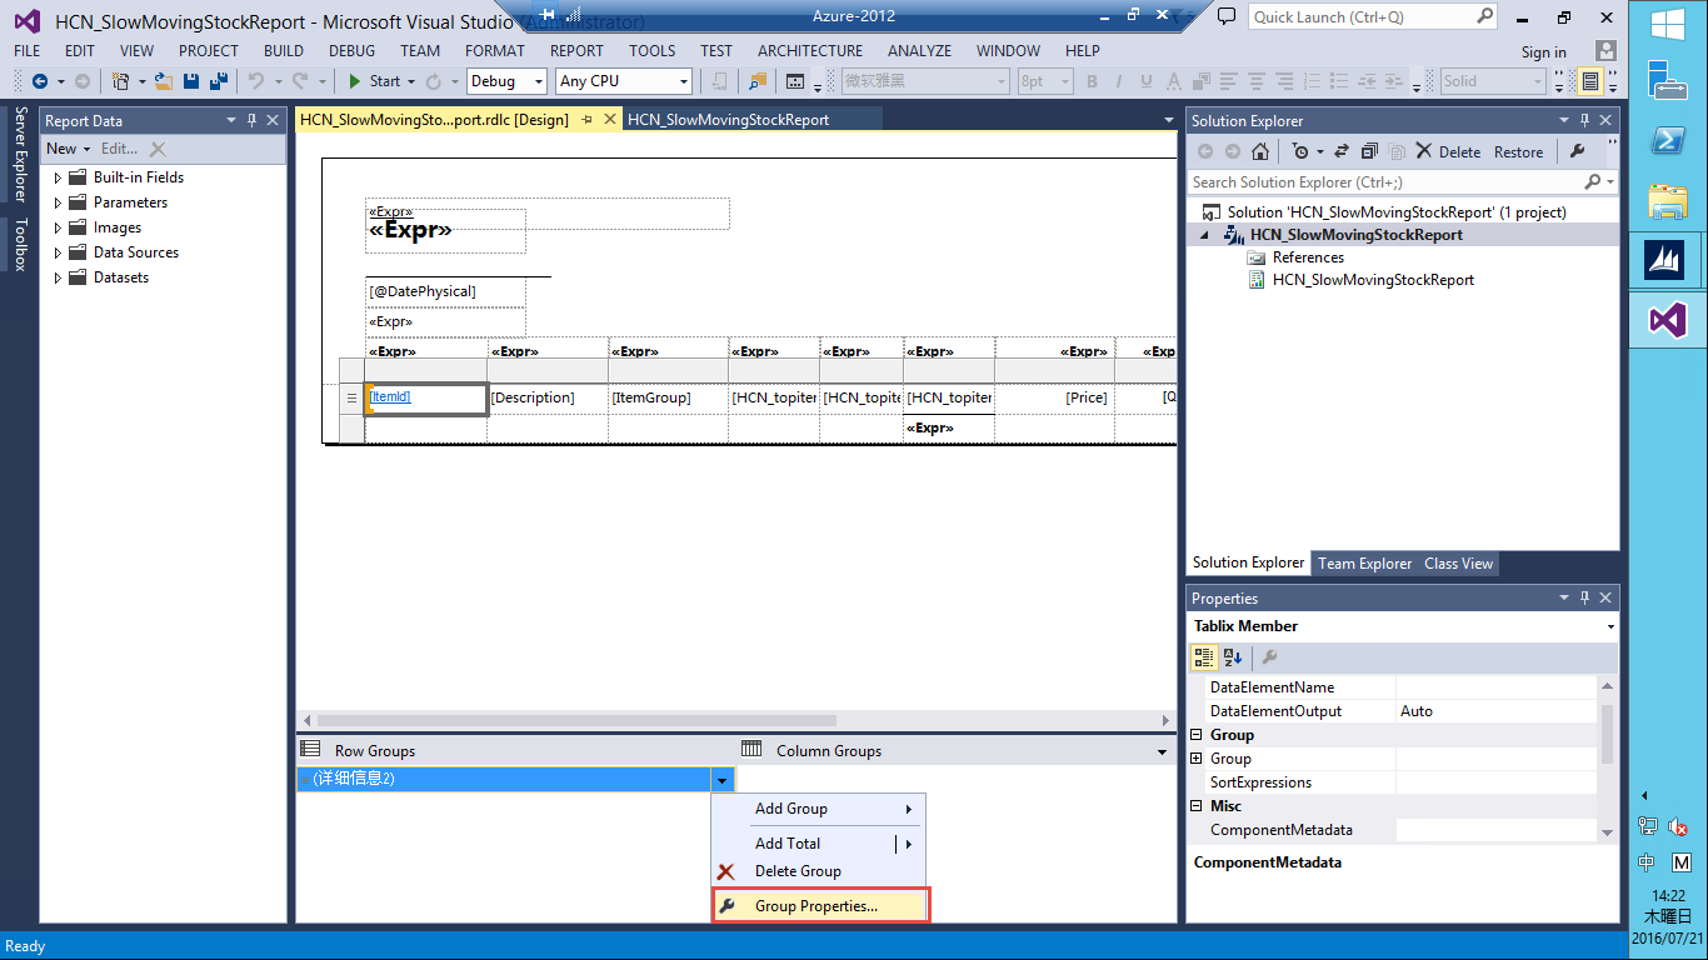
Task: Choose Delete Group in context menu
Action: pyautogui.click(x=820, y=871)
